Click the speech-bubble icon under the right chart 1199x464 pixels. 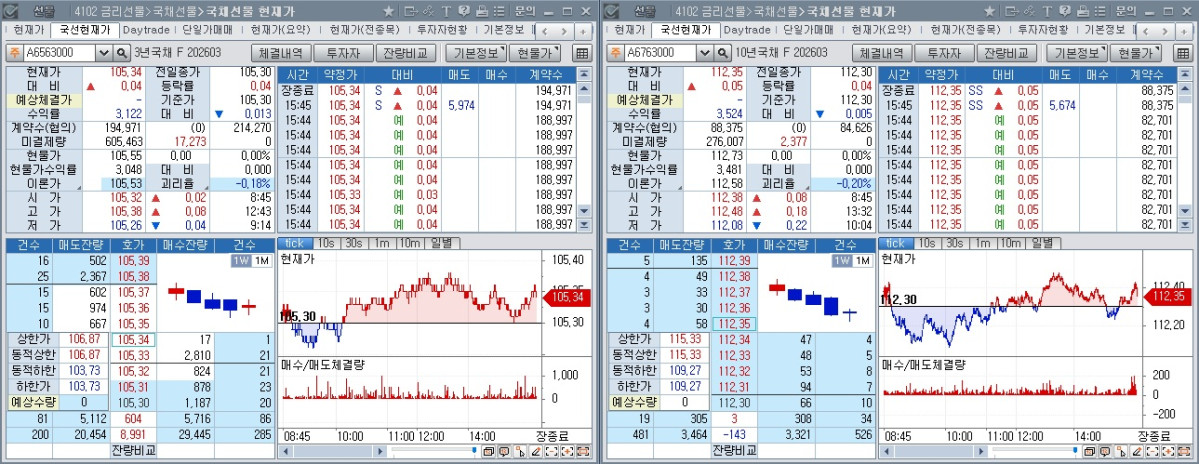click(x=1106, y=452)
